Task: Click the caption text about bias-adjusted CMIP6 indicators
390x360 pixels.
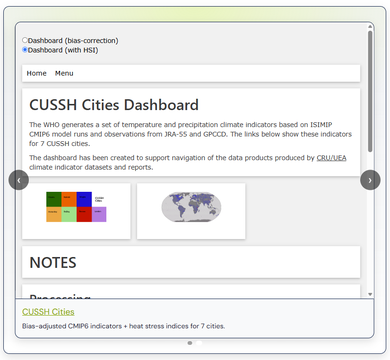Action: pyautogui.click(x=124, y=326)
